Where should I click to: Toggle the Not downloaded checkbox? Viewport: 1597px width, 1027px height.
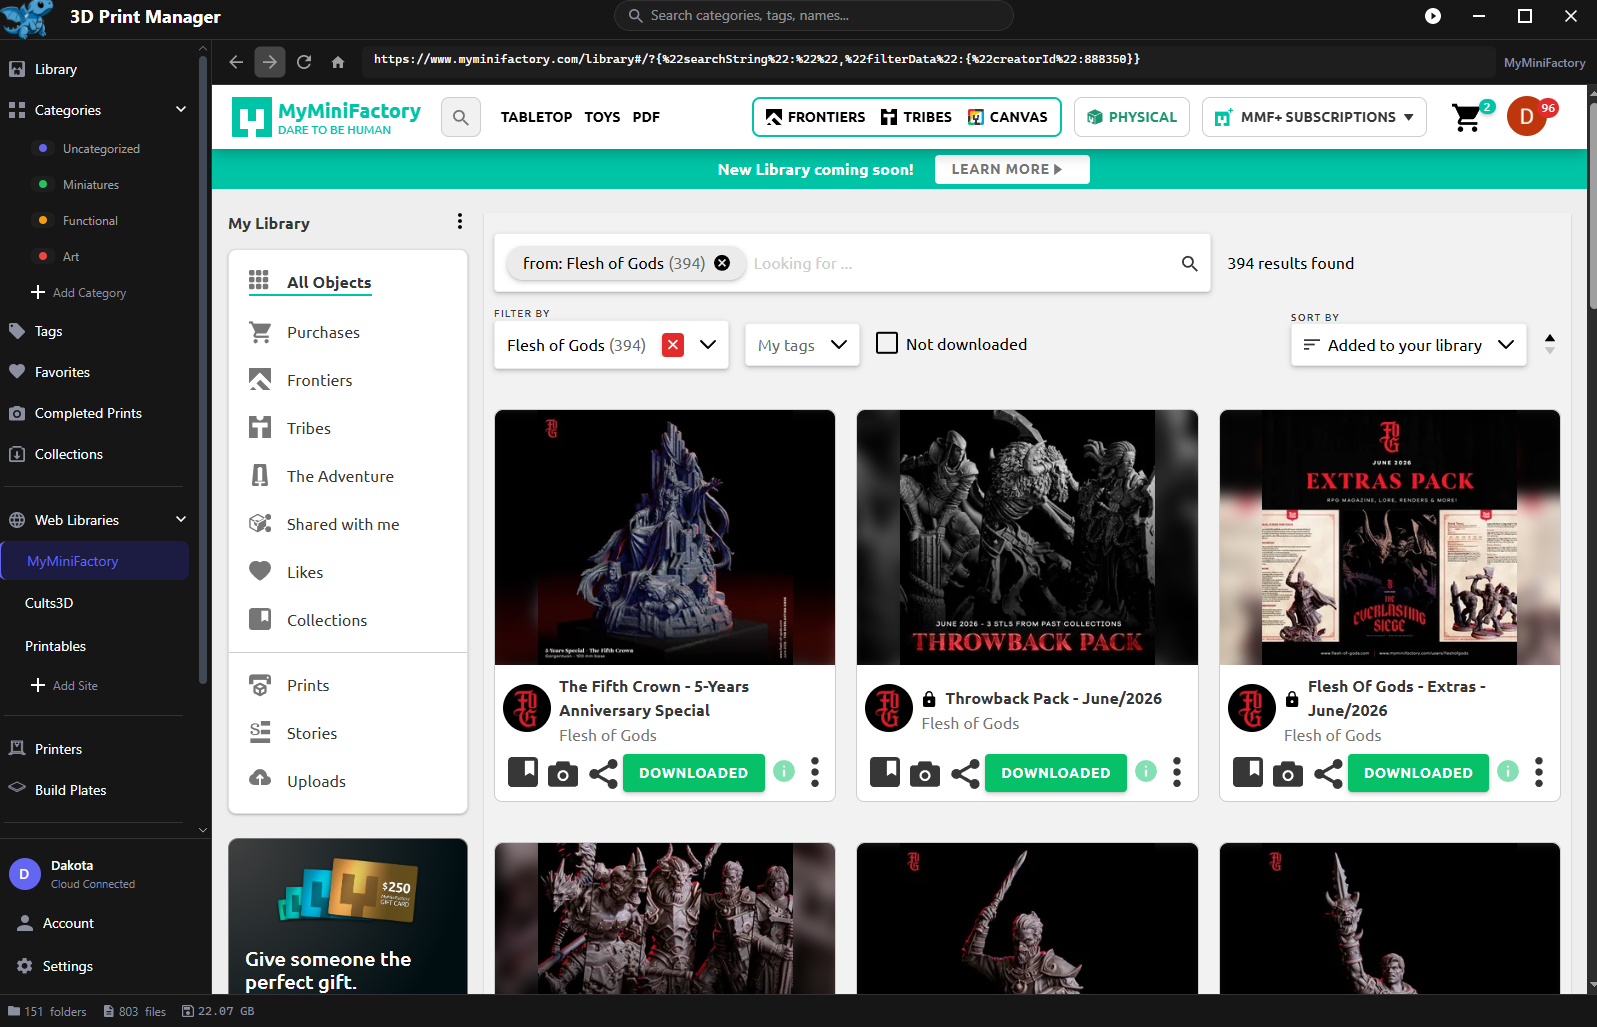[x=887, y=343]
